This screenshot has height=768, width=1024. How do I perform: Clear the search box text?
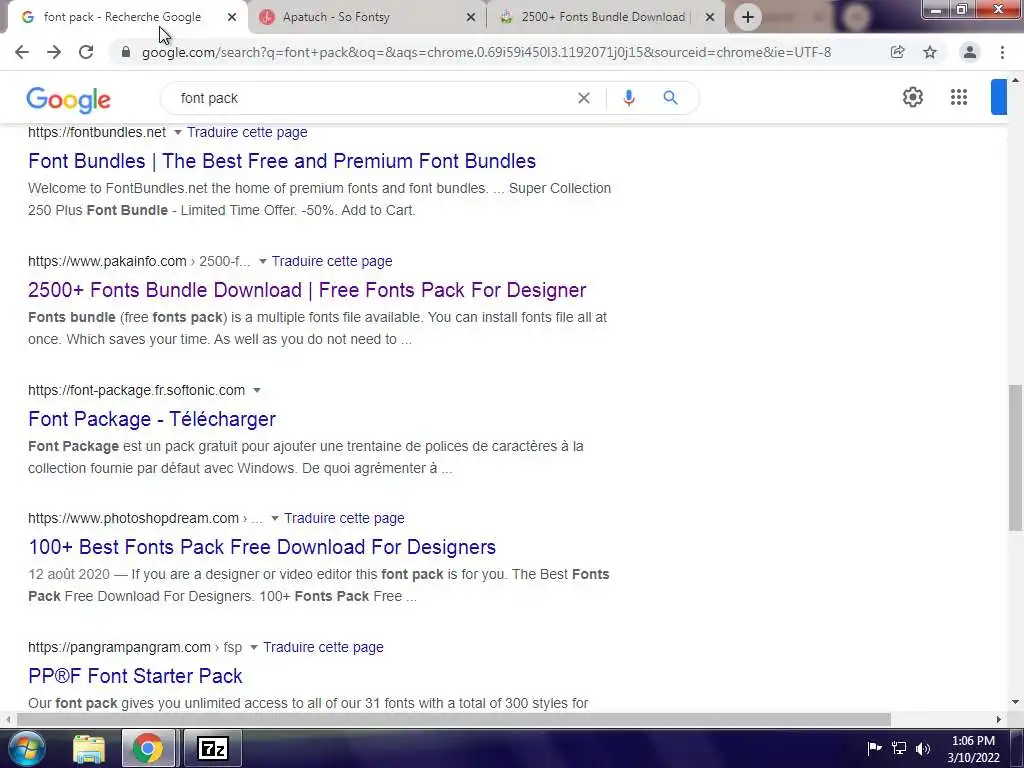pos(584,98)
